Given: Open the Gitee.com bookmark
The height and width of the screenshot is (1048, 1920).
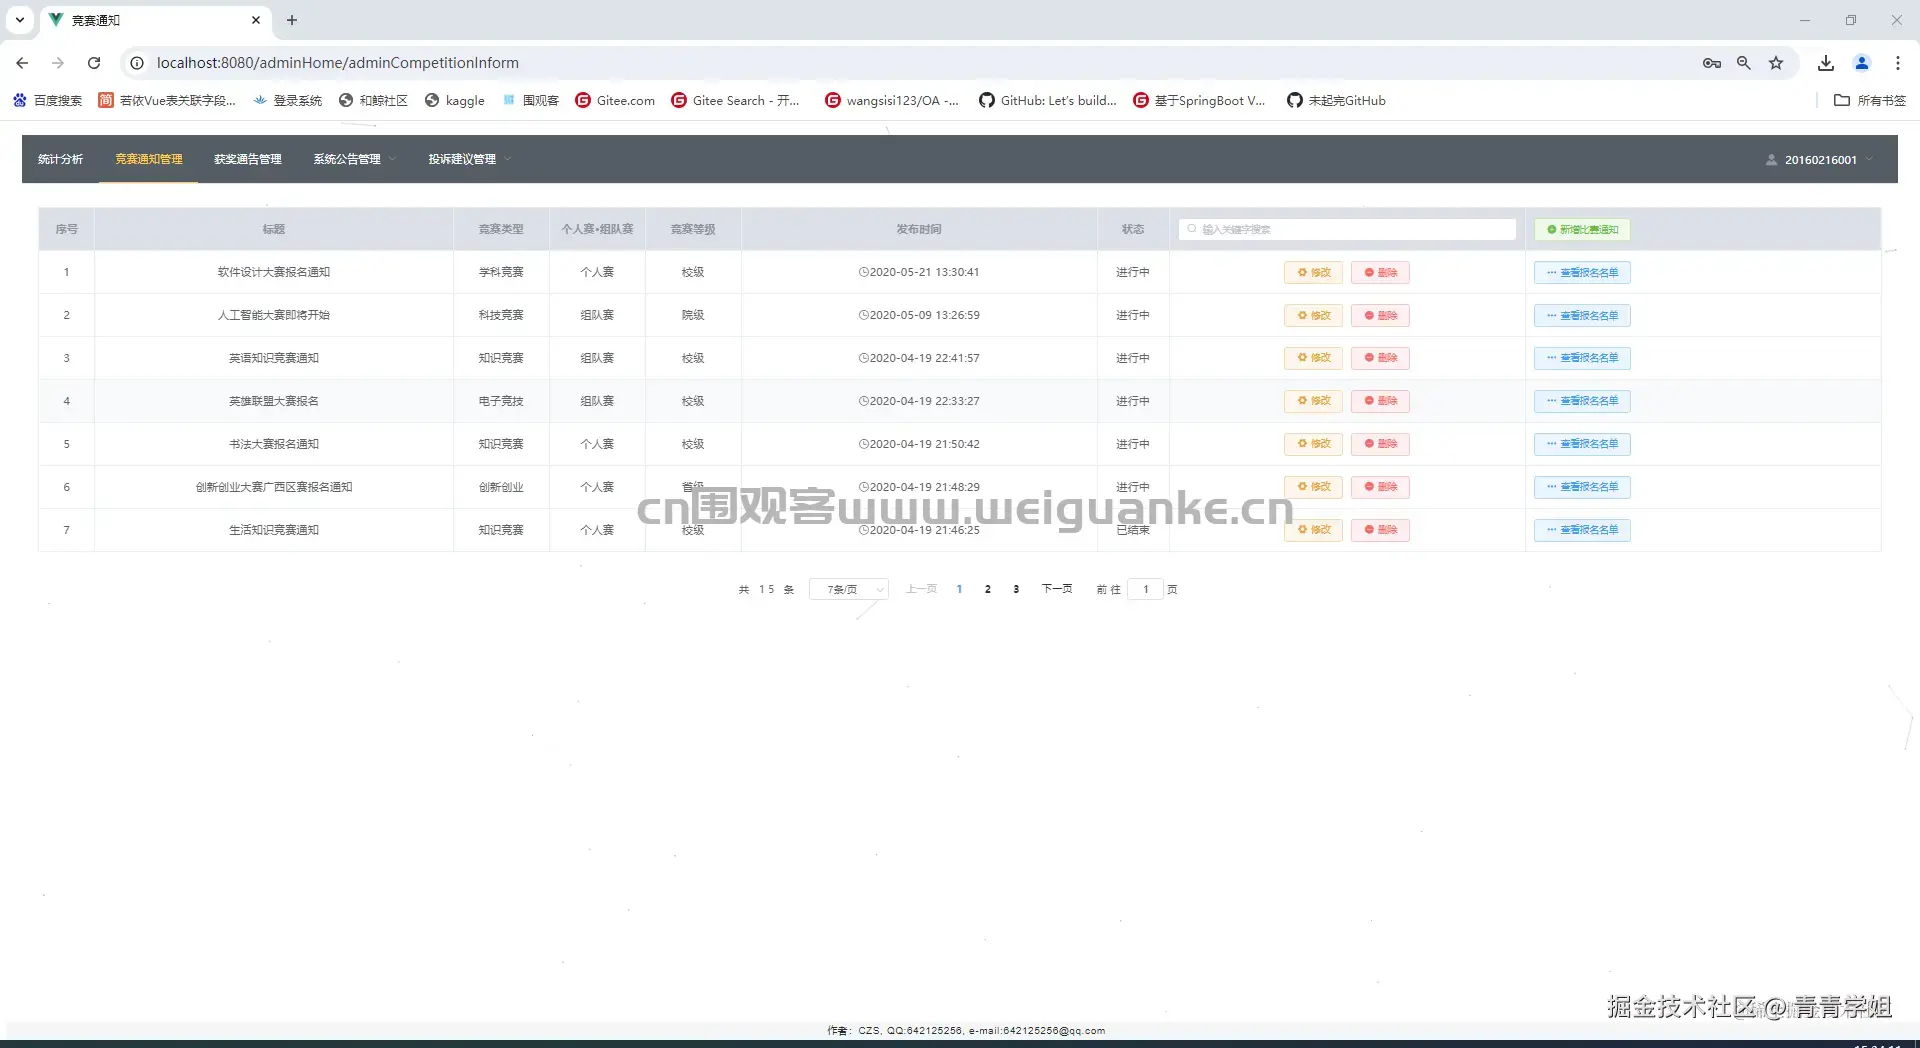Looking at the screenshot, I should pos(615,100).
